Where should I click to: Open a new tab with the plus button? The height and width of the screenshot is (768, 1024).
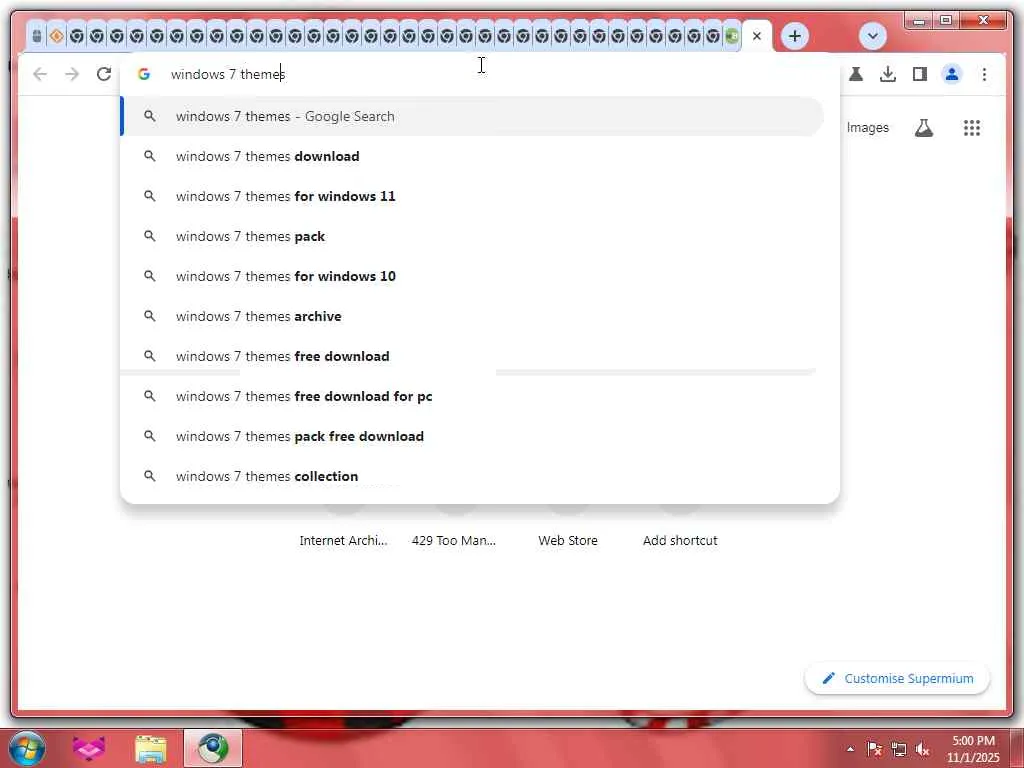click(x=795, y=36)
